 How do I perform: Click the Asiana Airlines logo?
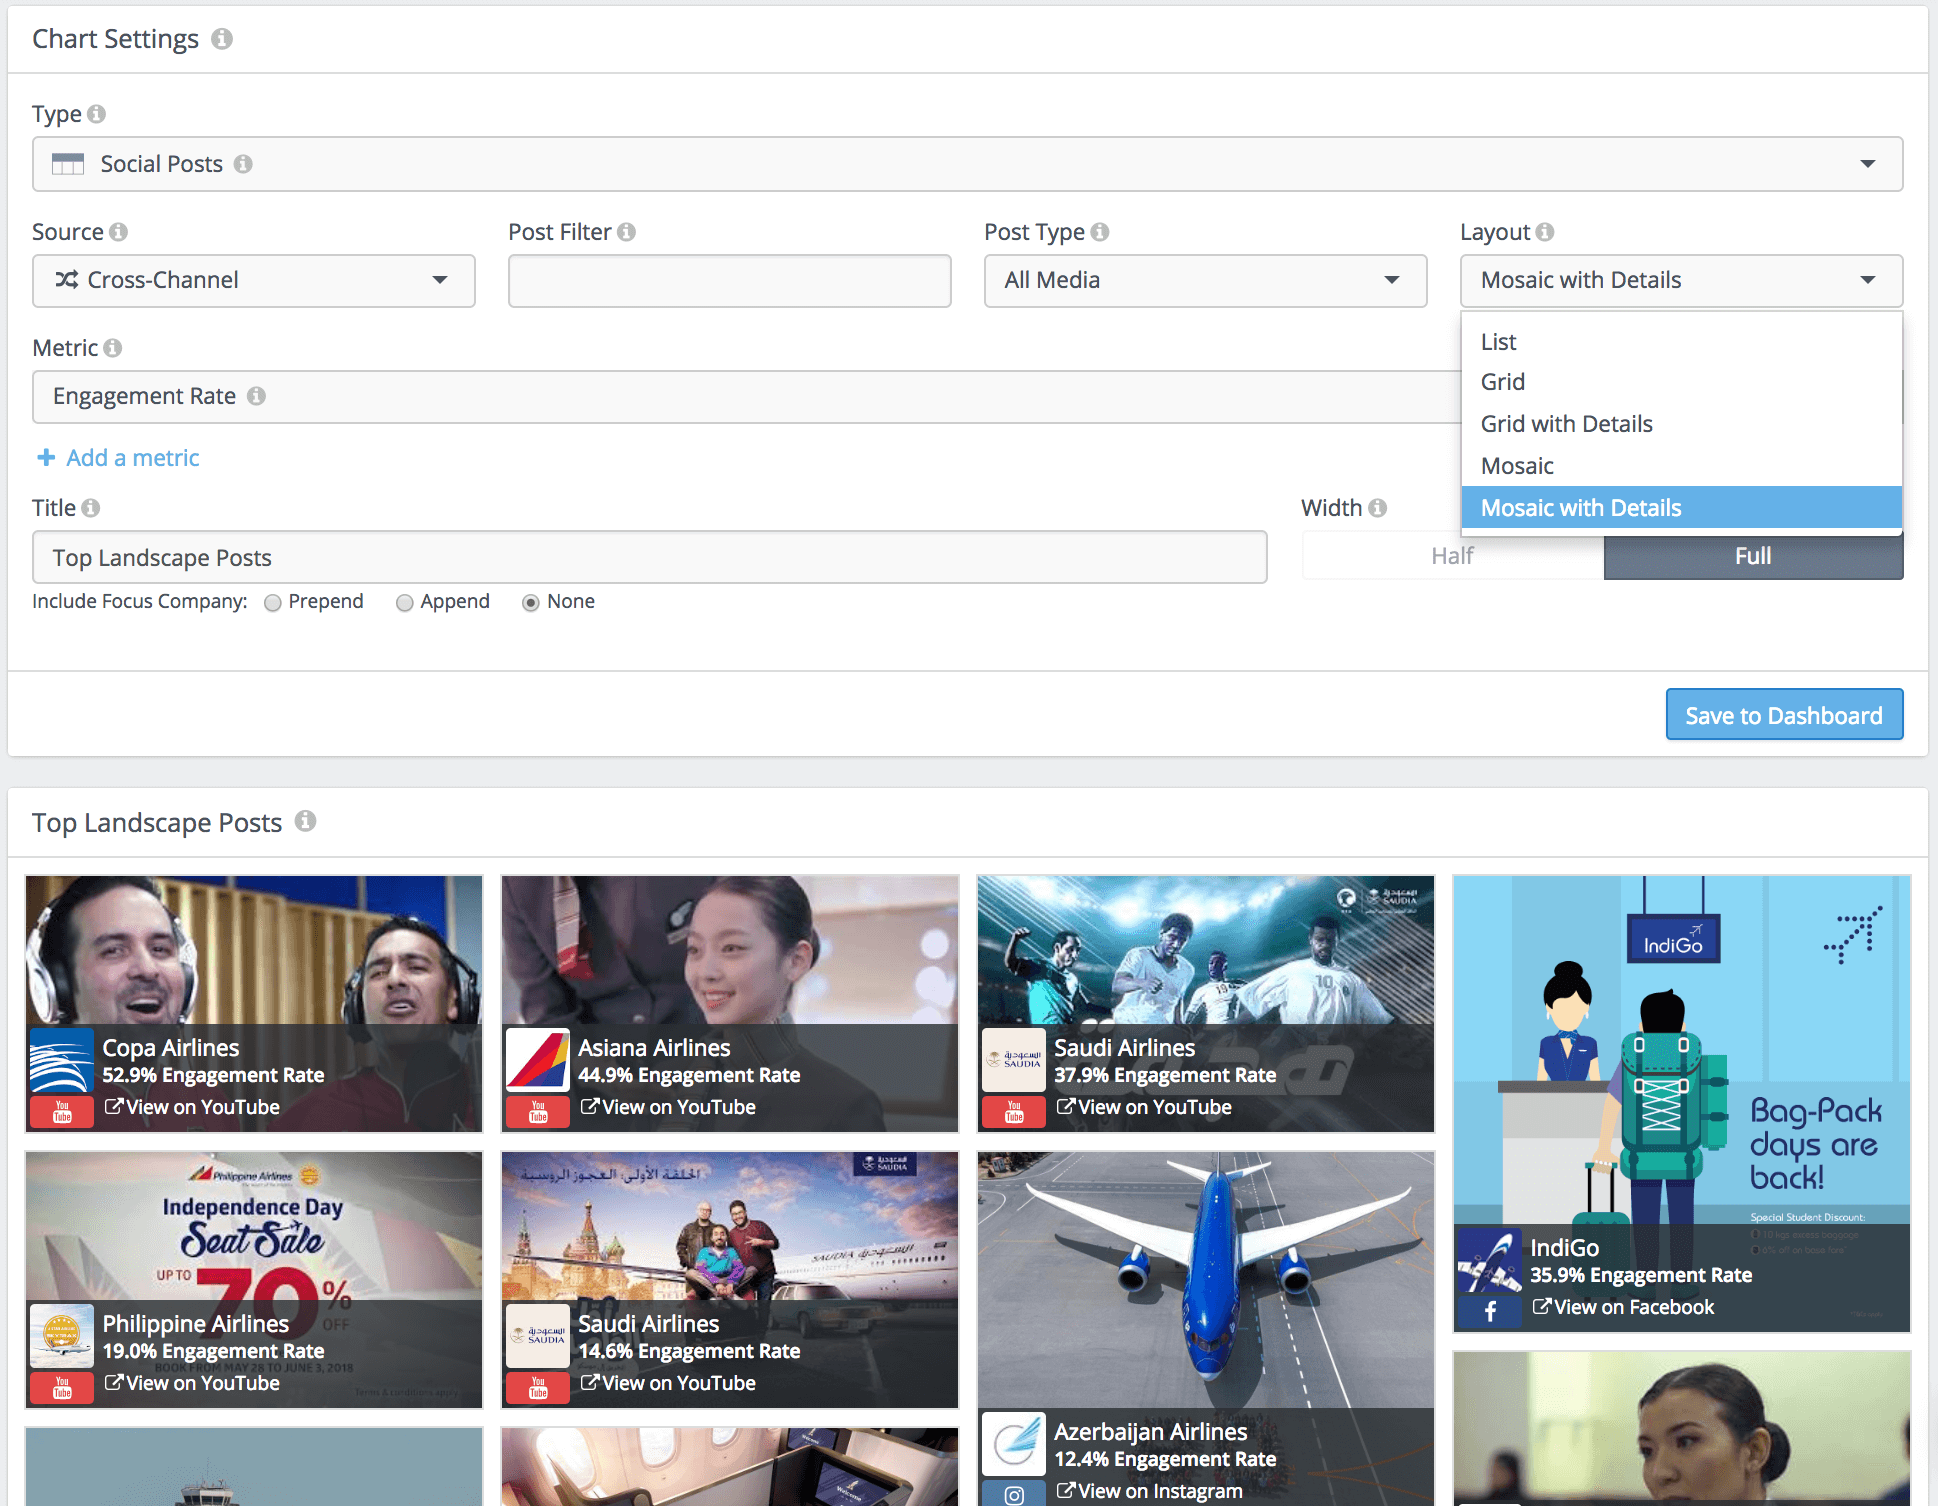coord(538,1060)
